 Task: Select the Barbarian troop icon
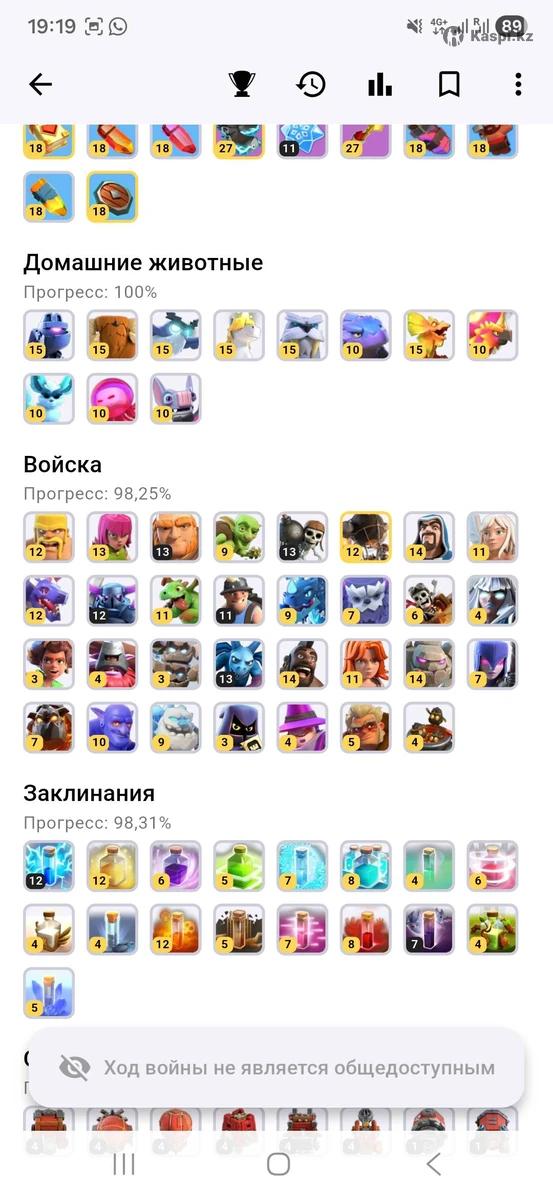click(49, 537)
